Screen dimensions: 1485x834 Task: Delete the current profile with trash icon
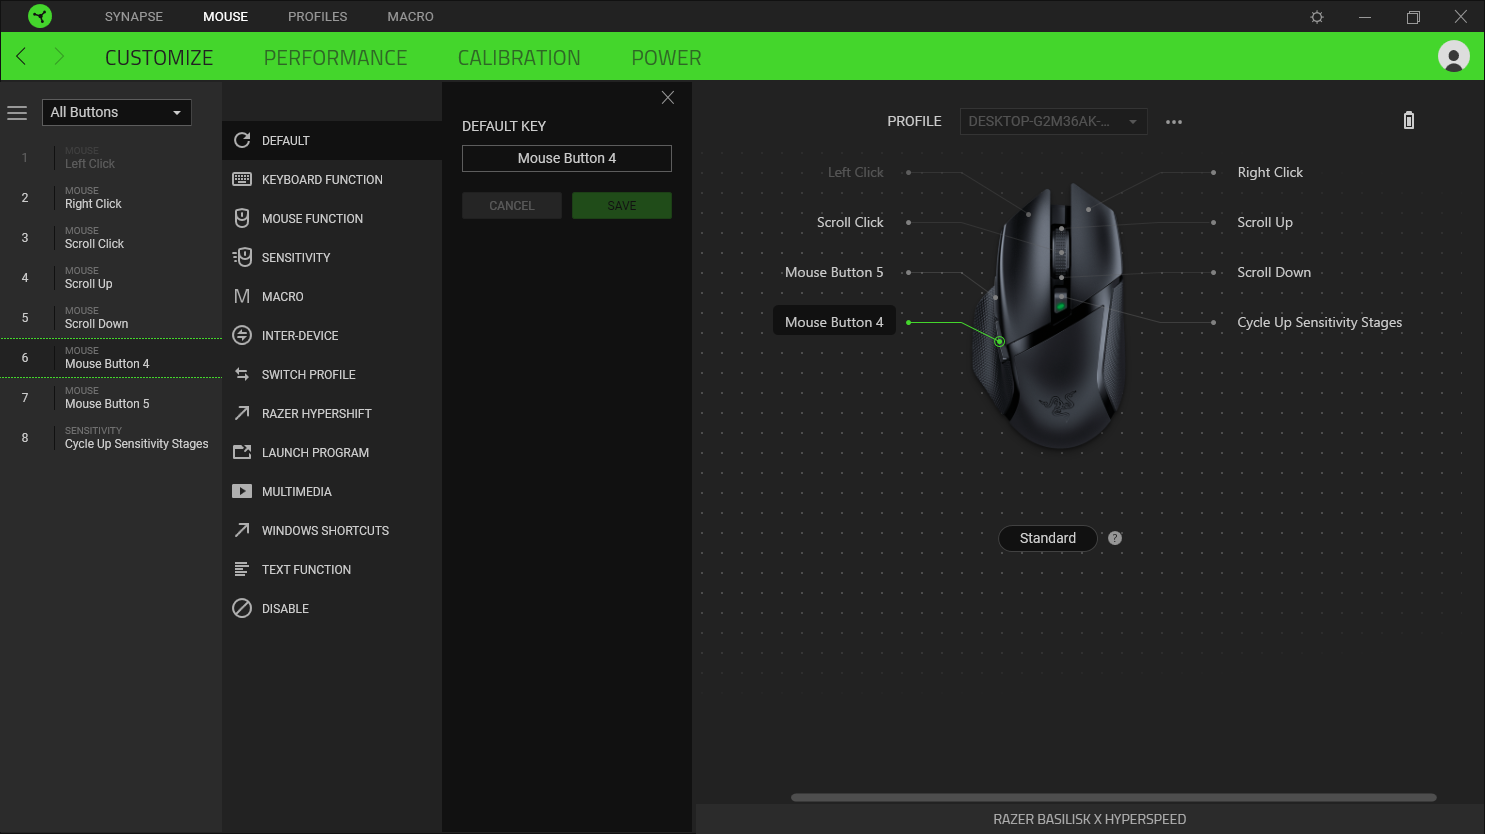[x=1408, y=120]
